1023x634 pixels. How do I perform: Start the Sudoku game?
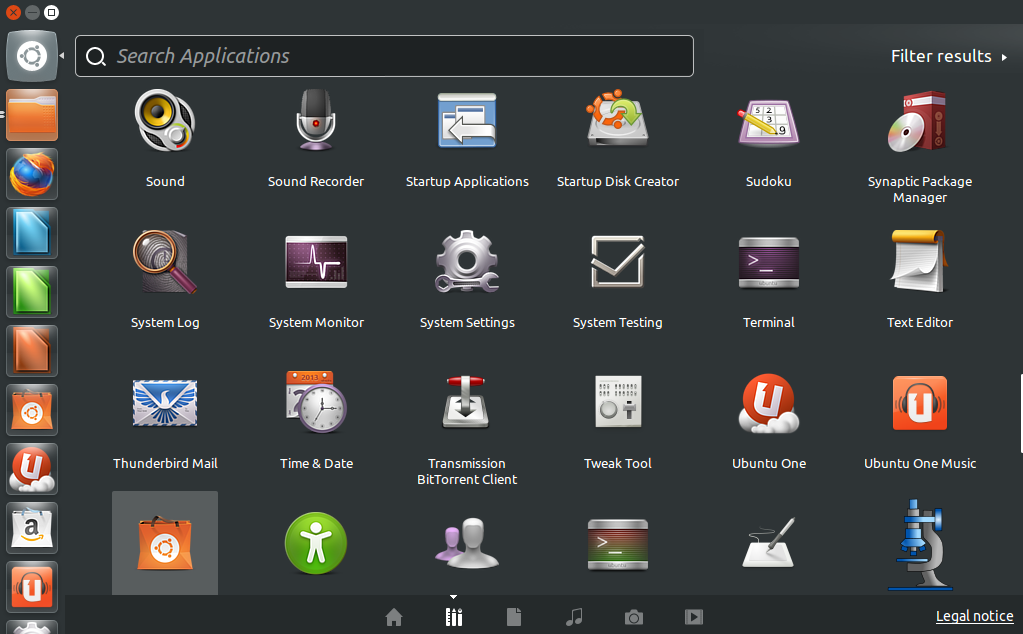coord(769,121)
